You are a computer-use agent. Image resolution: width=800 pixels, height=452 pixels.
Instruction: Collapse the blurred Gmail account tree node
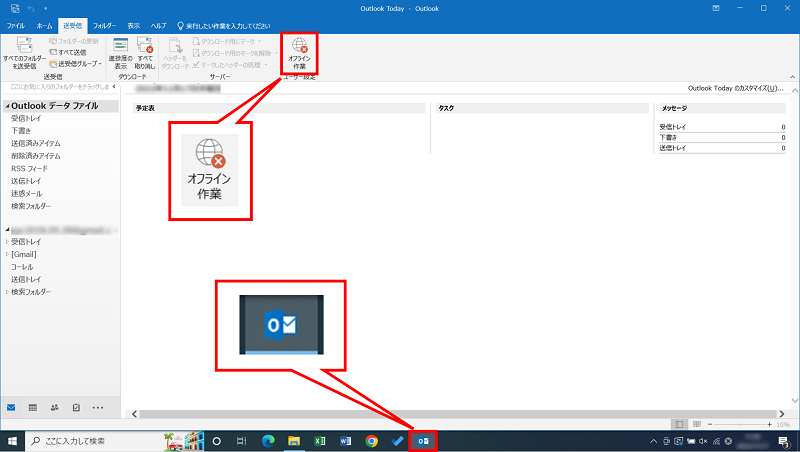point(7,231)
